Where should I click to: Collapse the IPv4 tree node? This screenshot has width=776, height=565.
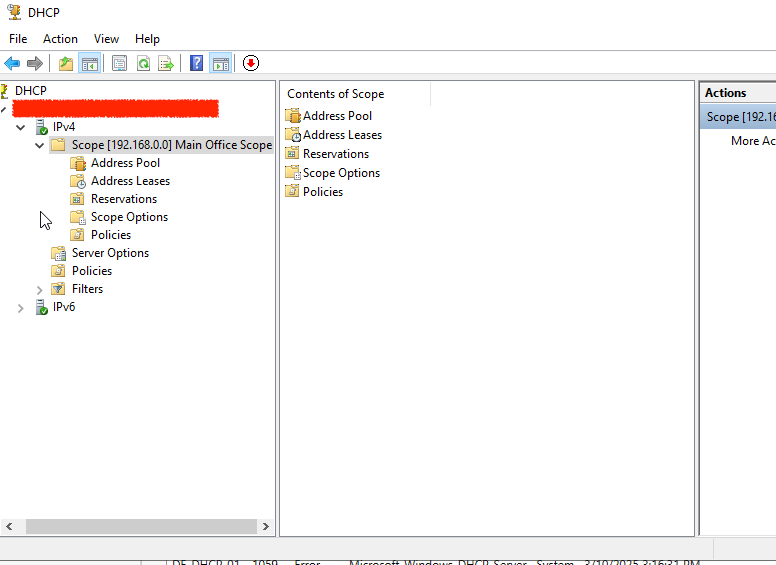(21, 127)
